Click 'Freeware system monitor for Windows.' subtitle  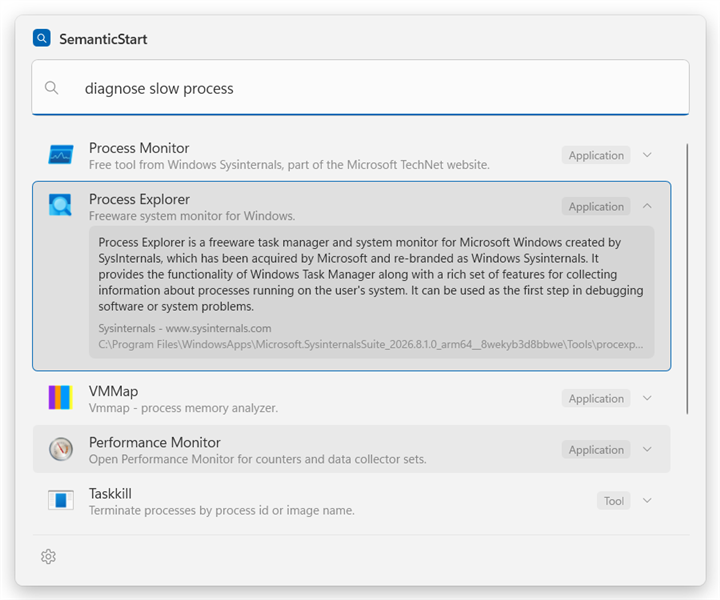pyautogui.click(x=192, y=216)
